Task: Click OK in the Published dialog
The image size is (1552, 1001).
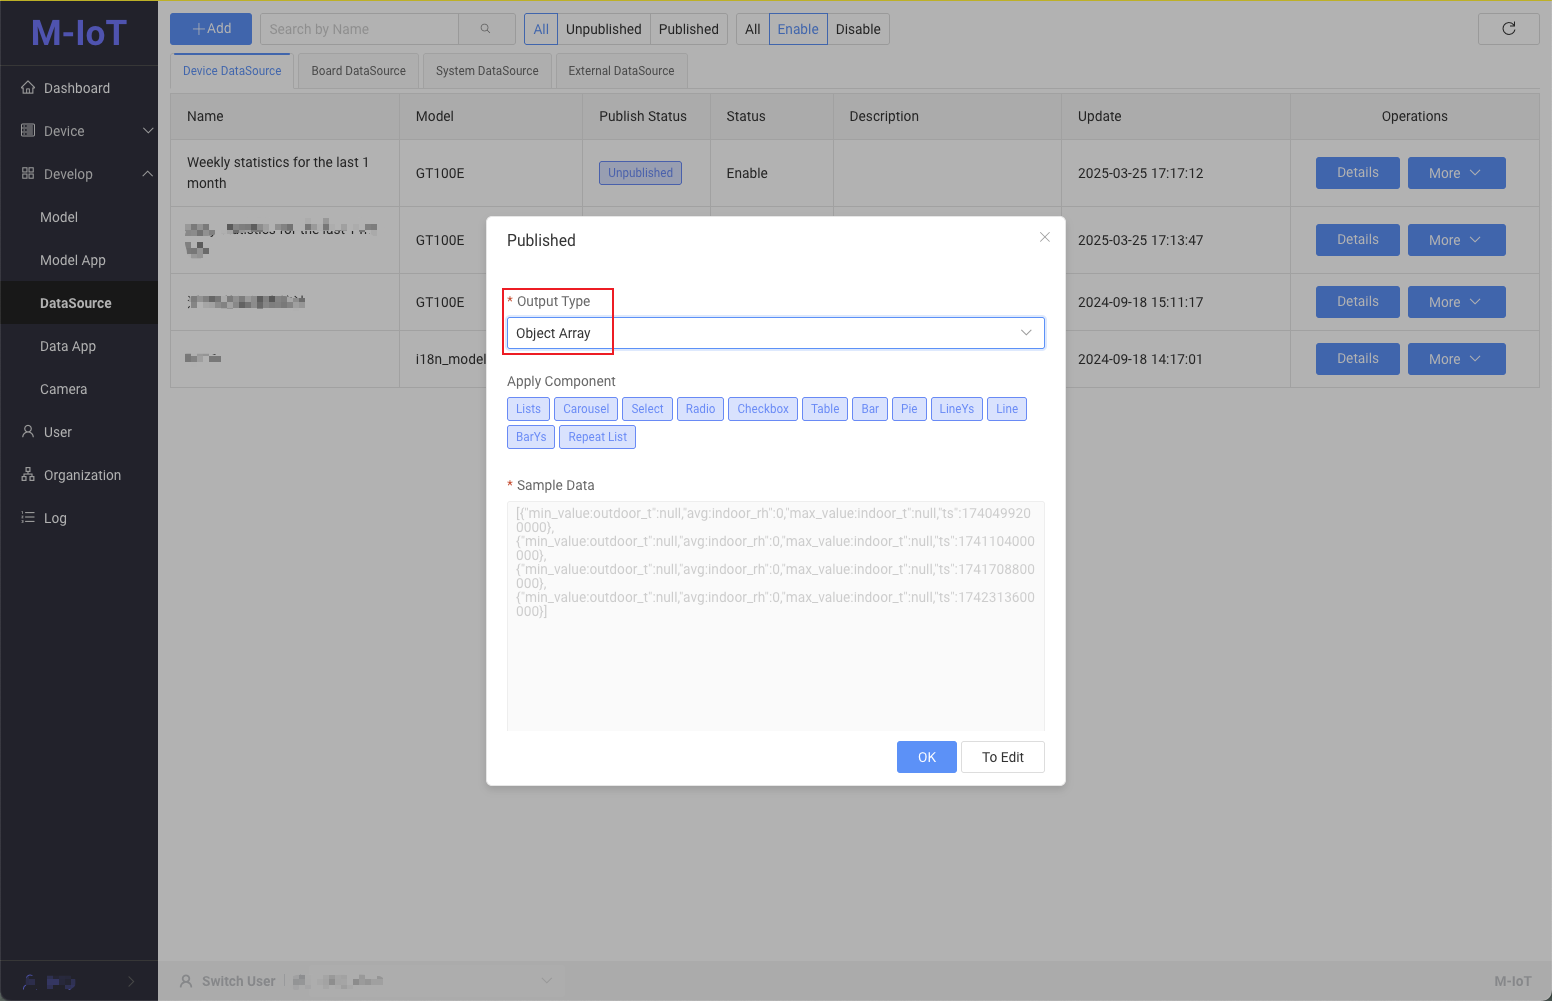Action: click(926, 757)
